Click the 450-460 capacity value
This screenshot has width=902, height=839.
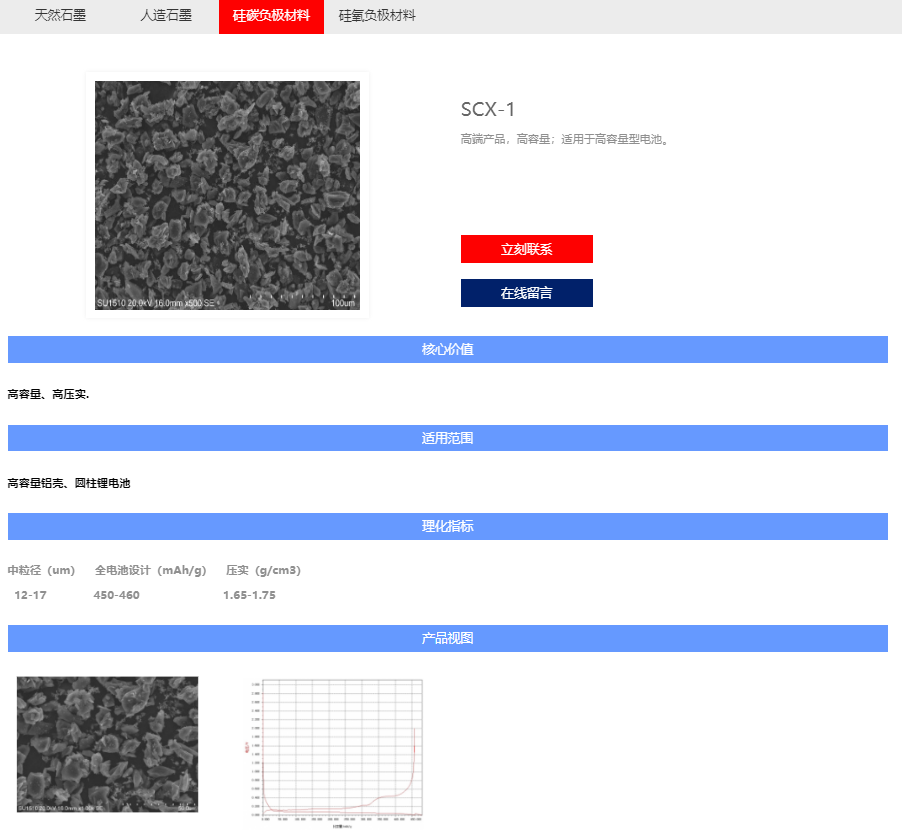coord(117,595)
